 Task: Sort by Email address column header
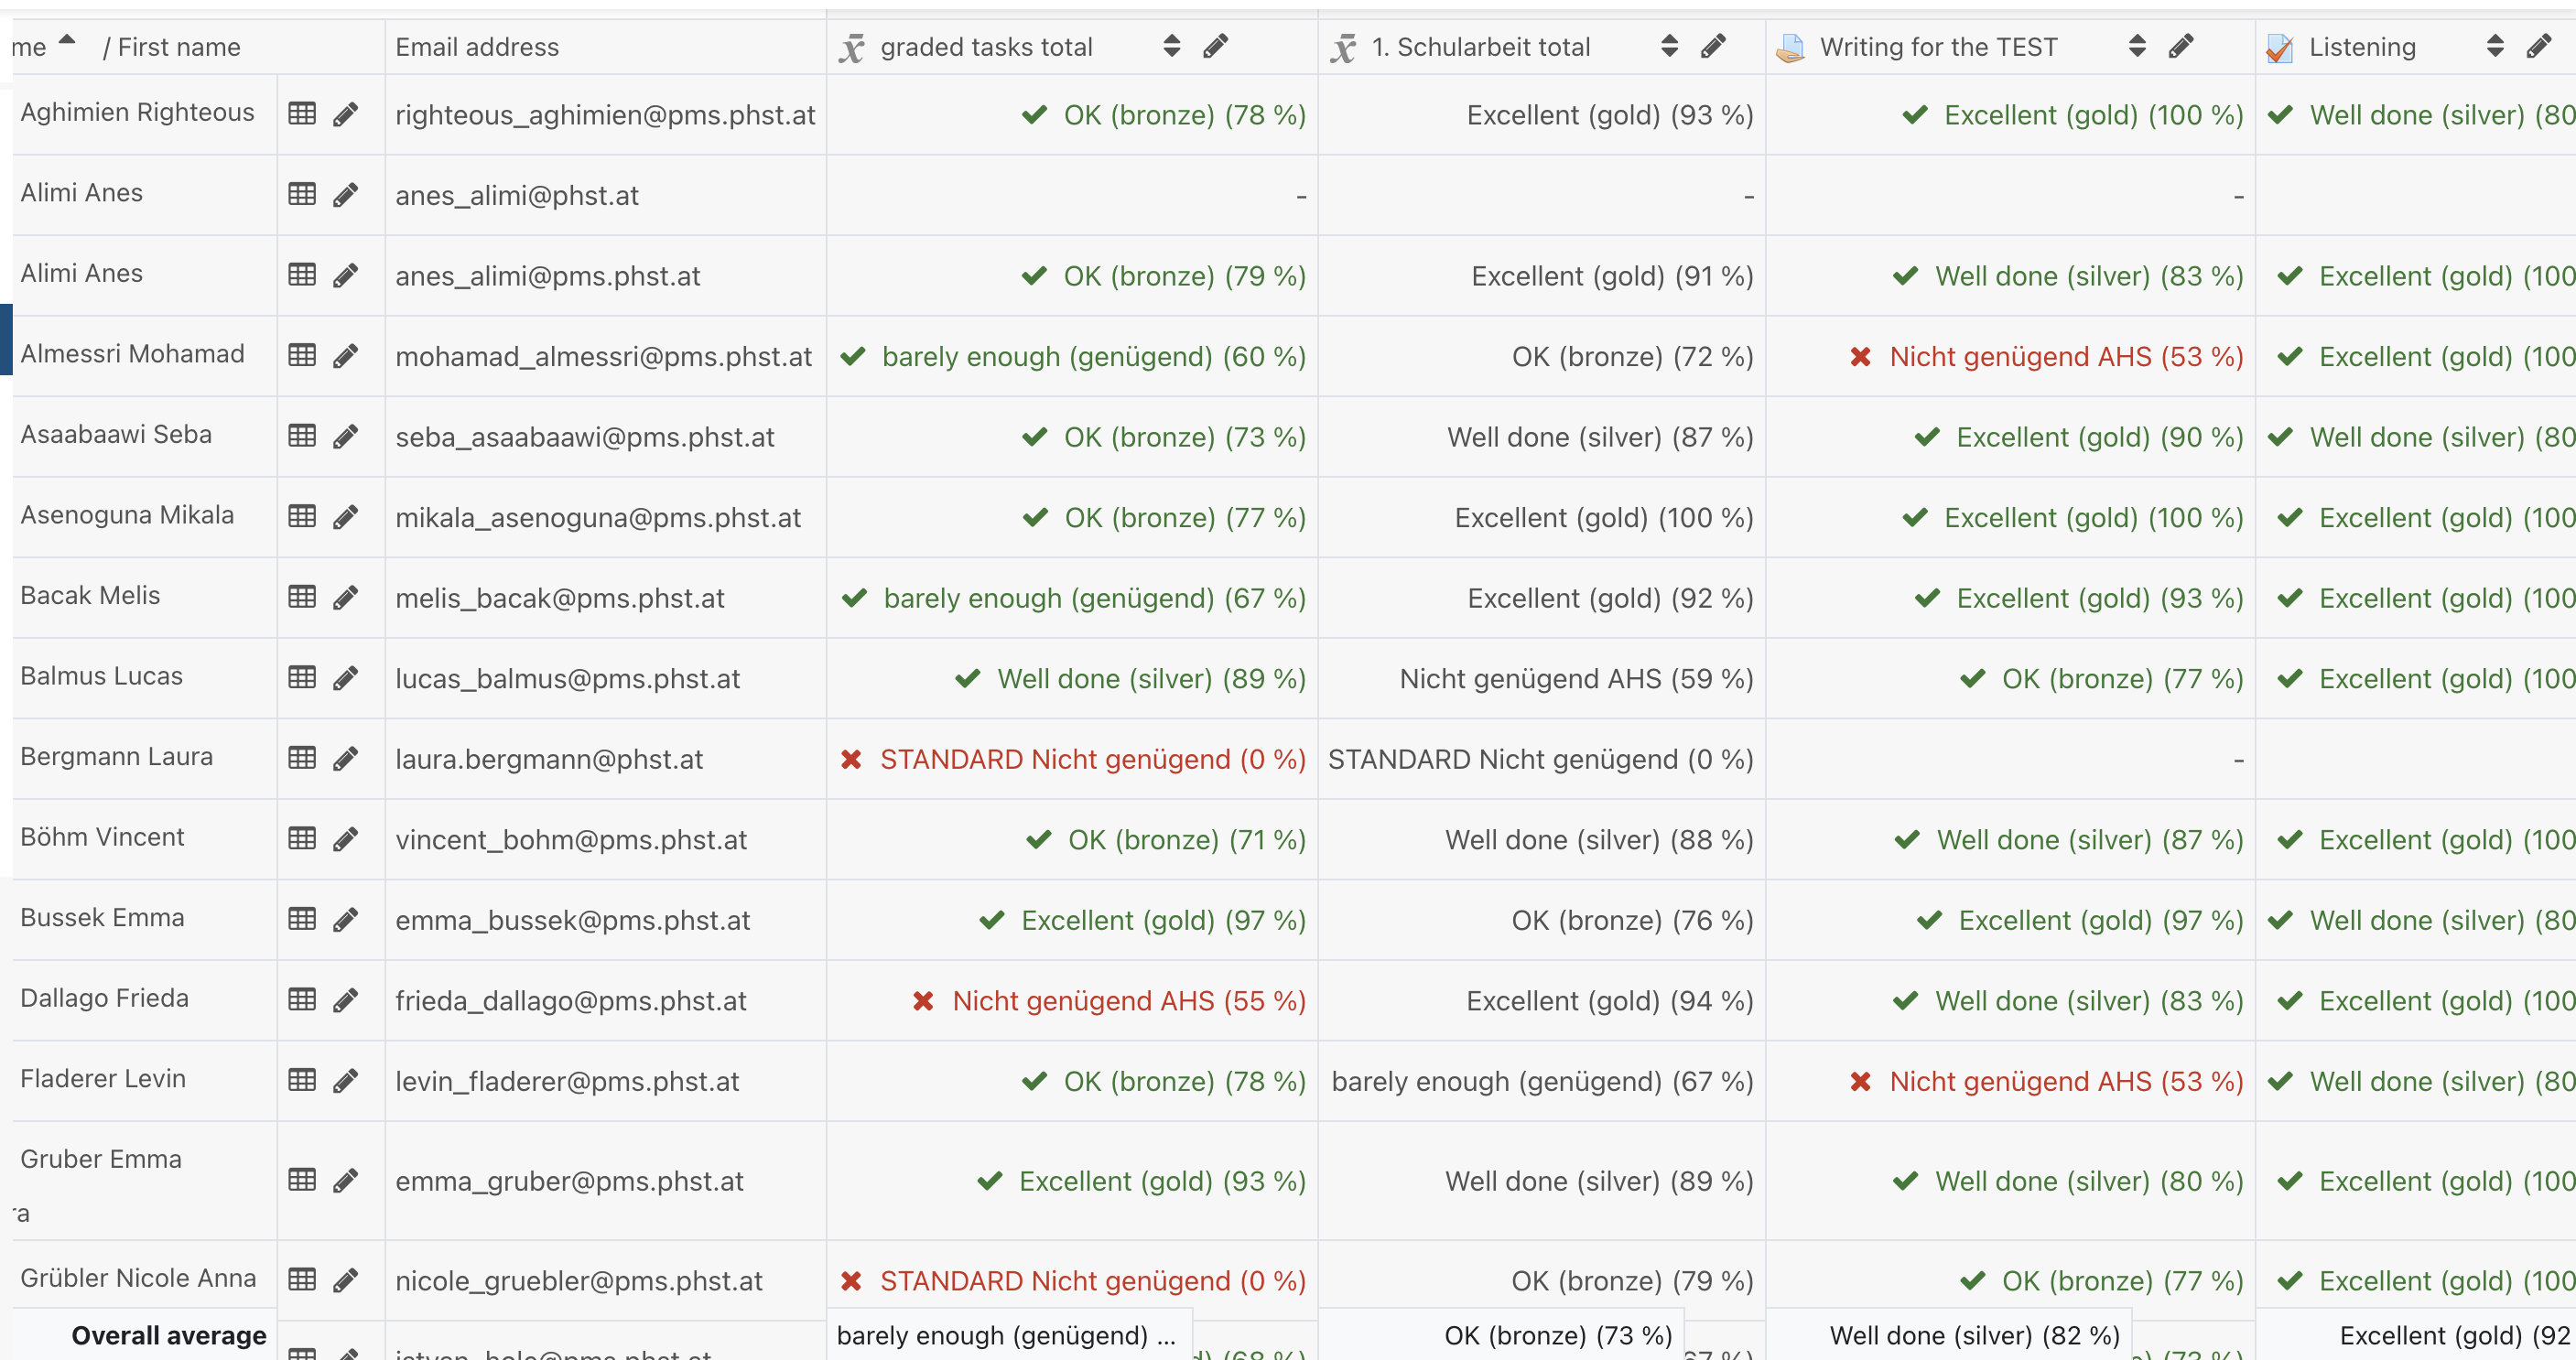[x=477, y=47]
